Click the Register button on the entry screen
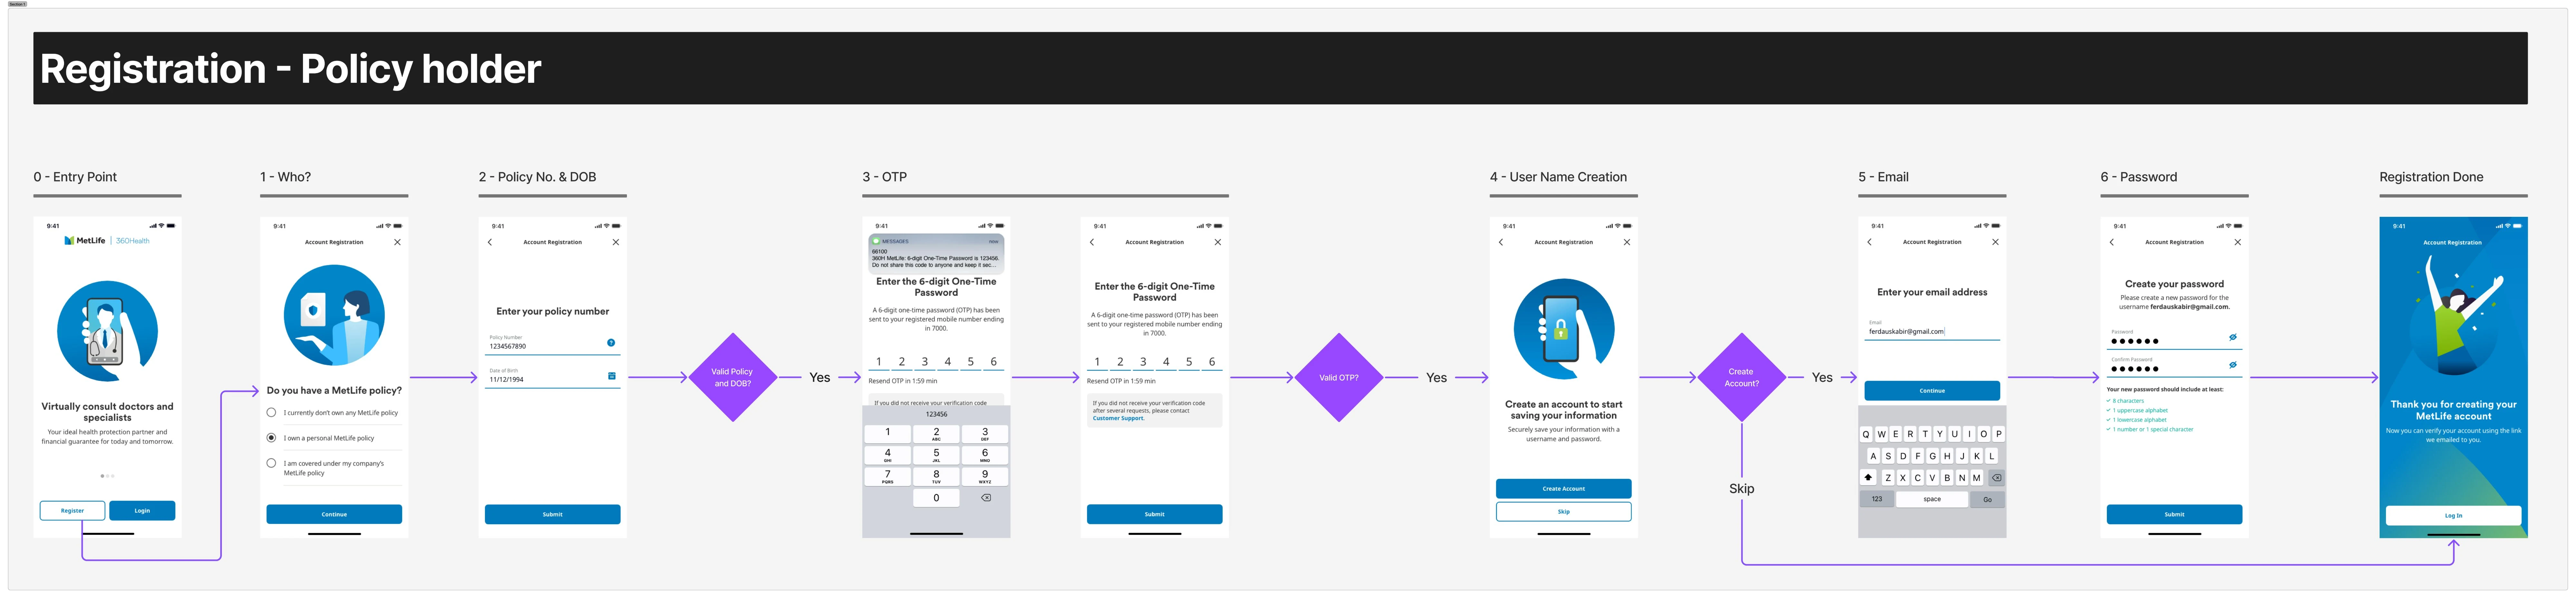Screen dimensions: 2576x598 [72, 511]
